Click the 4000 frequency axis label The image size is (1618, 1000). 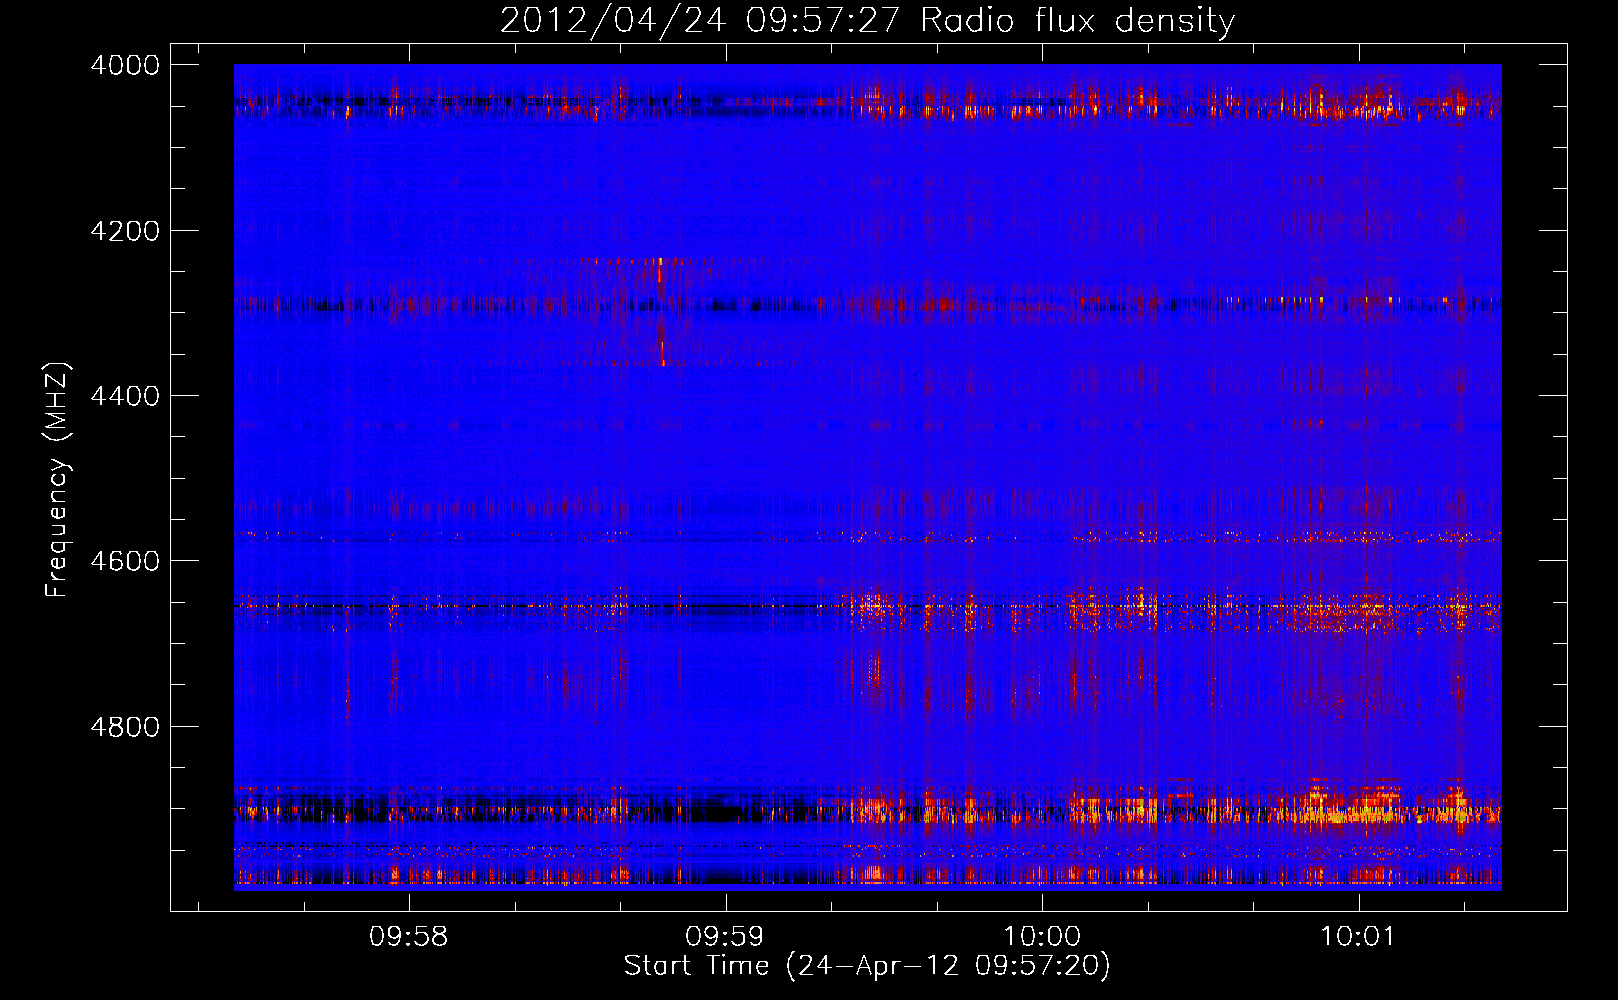[125, 65]
